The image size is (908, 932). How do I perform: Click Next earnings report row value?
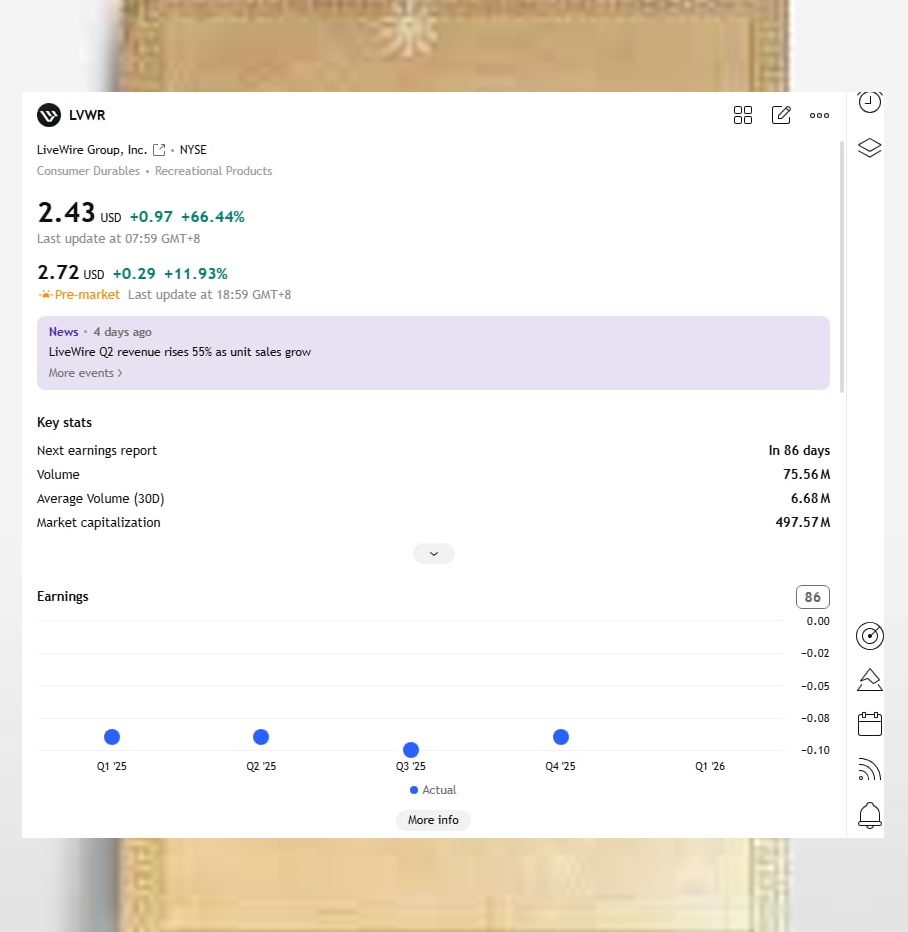(799, 451)
